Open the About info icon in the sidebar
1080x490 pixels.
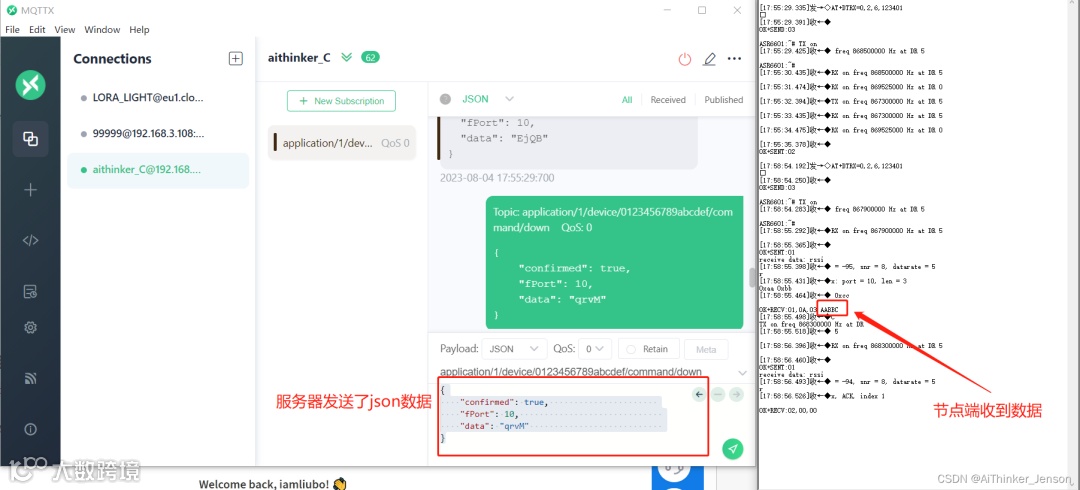pyautogui.click(x=30, y=429)
